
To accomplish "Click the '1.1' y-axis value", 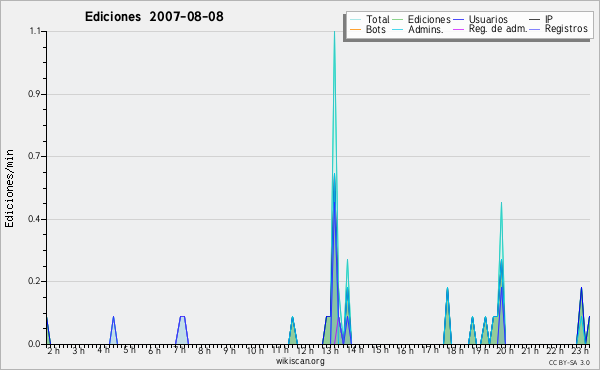I will coord(35,31).
